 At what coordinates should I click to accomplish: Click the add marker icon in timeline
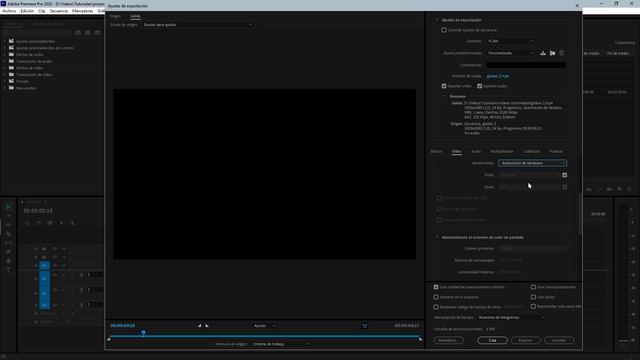click(61, 223)
